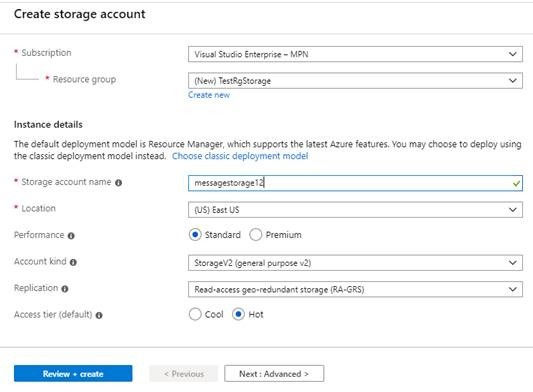Choose Cool access tier
This screenshot has height=392, width=533.
pos(195,314)
